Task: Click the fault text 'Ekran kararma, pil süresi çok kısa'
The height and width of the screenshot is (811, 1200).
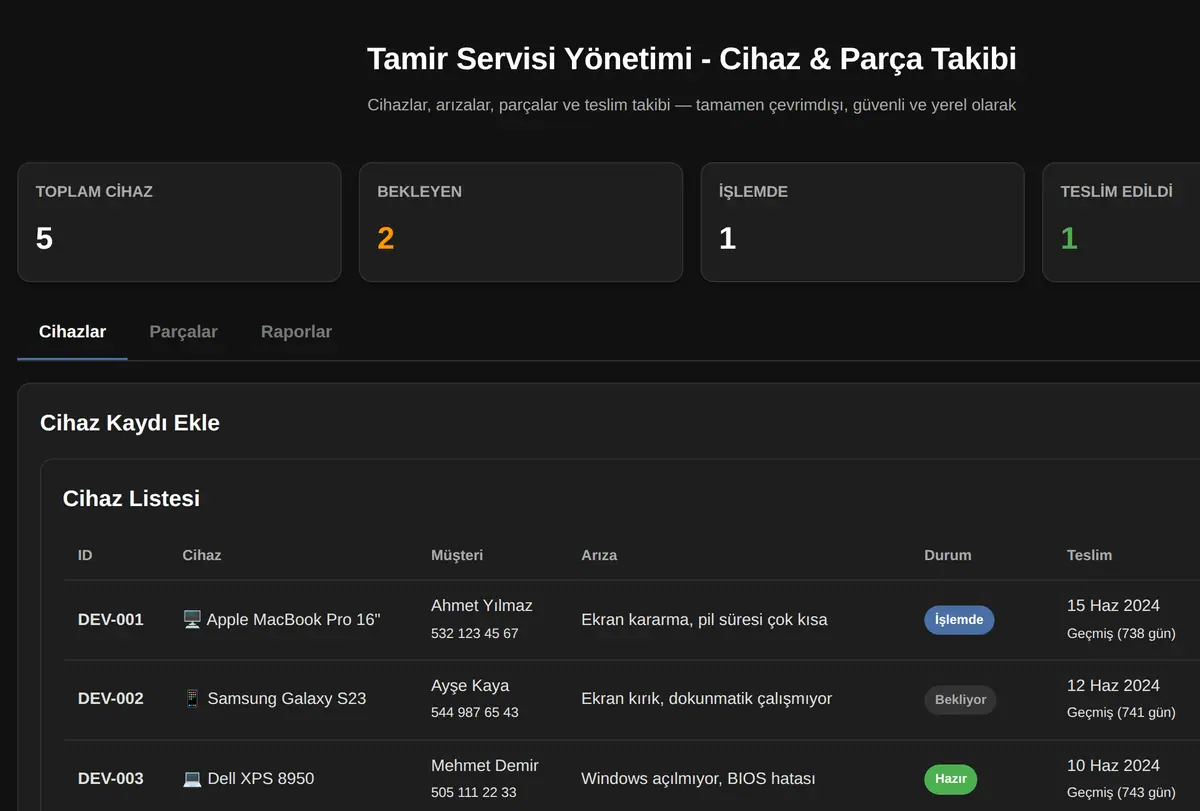Action: click(705, 620)
